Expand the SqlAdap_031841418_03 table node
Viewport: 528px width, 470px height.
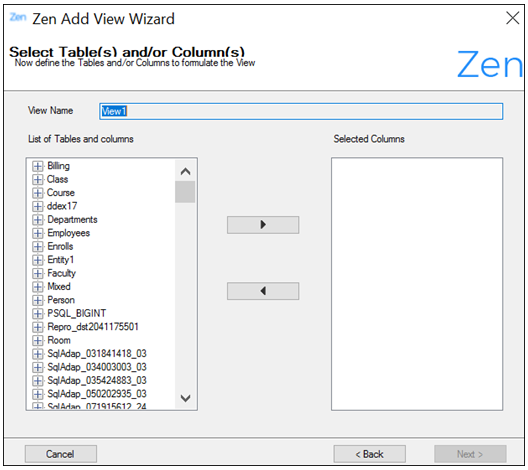click(x=38, y=354)
